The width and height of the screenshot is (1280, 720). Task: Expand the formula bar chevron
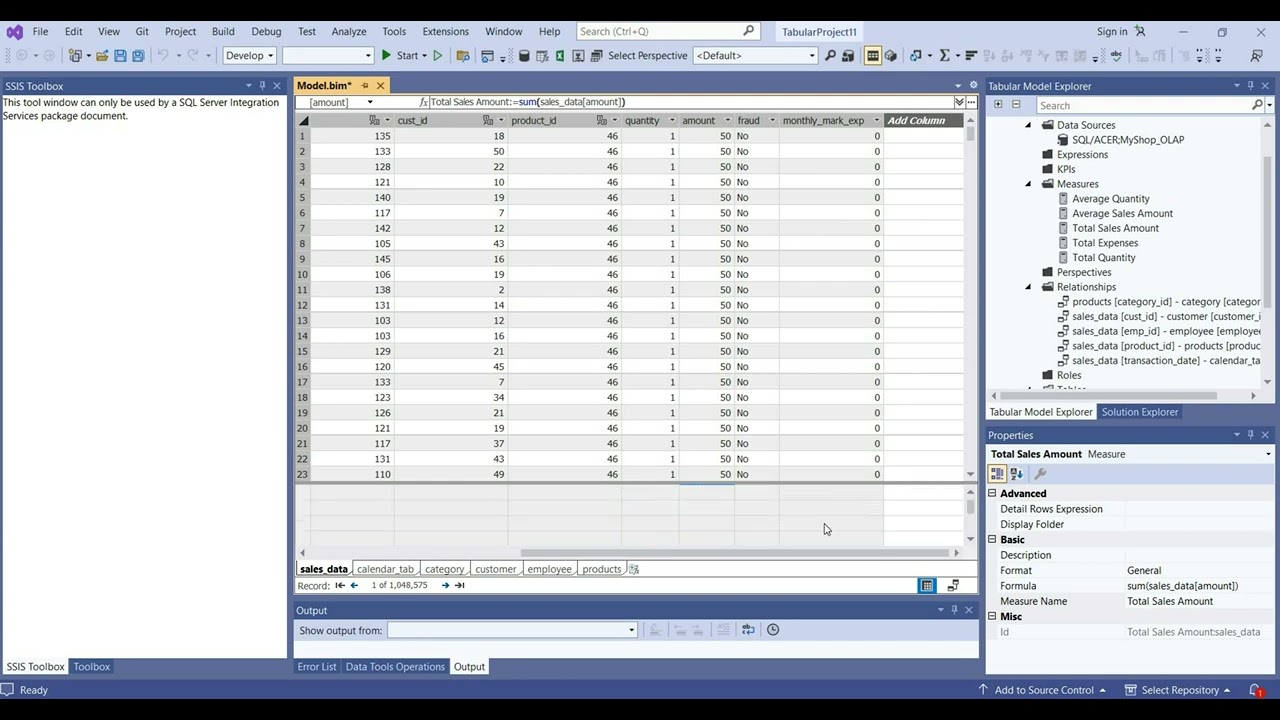tap(959, 102)
